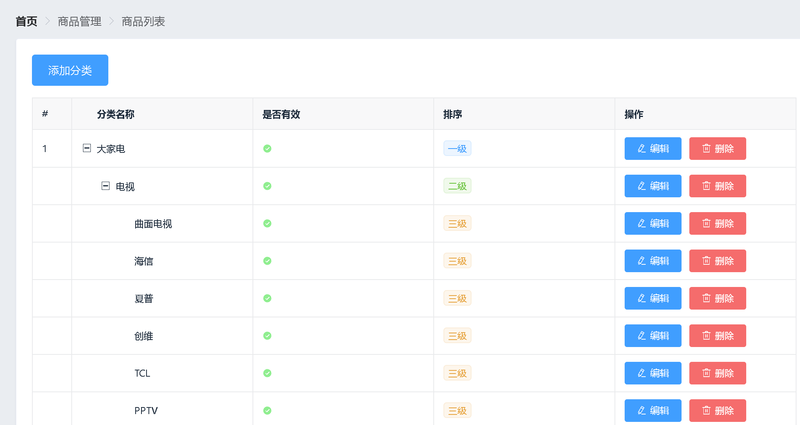This screenshot has height=425, width=800.
Task: Click the 二级 tag in 电视 row
Action: click(457, 186)
